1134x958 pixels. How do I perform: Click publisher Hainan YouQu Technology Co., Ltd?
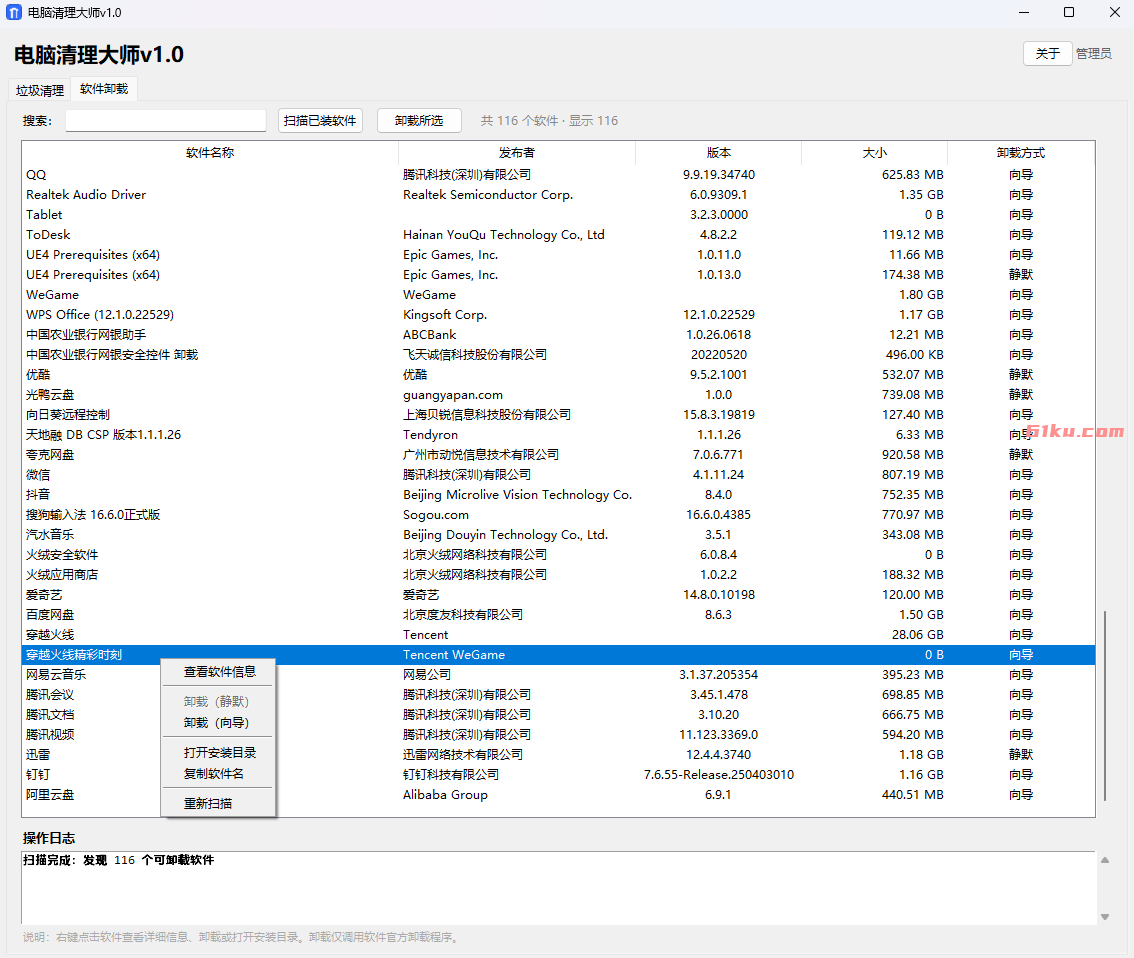click(503, 235)
